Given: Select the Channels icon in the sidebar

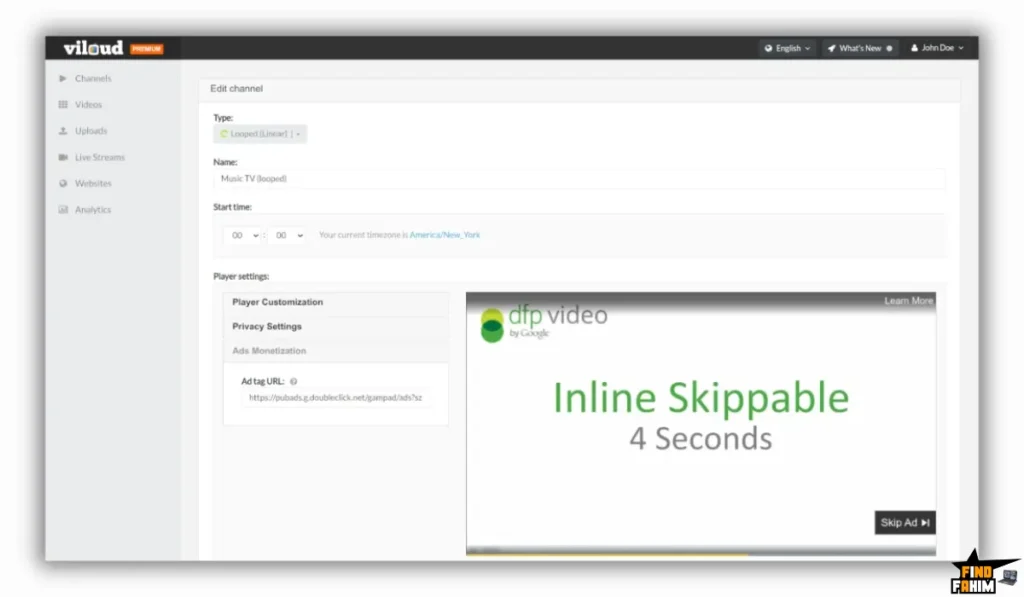Looking at the screenshot, I should (x=62, y=78).
